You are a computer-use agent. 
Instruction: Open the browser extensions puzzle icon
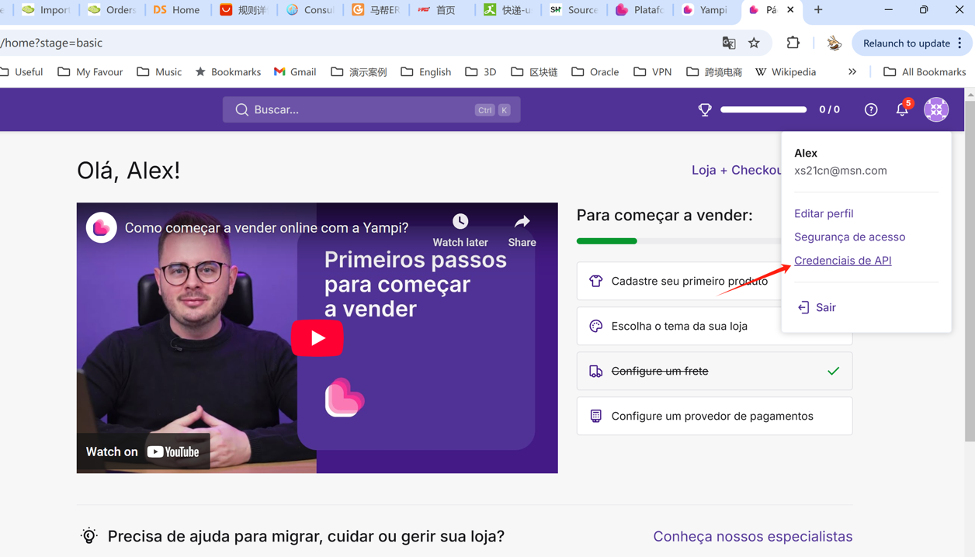(x=793, y=43)
